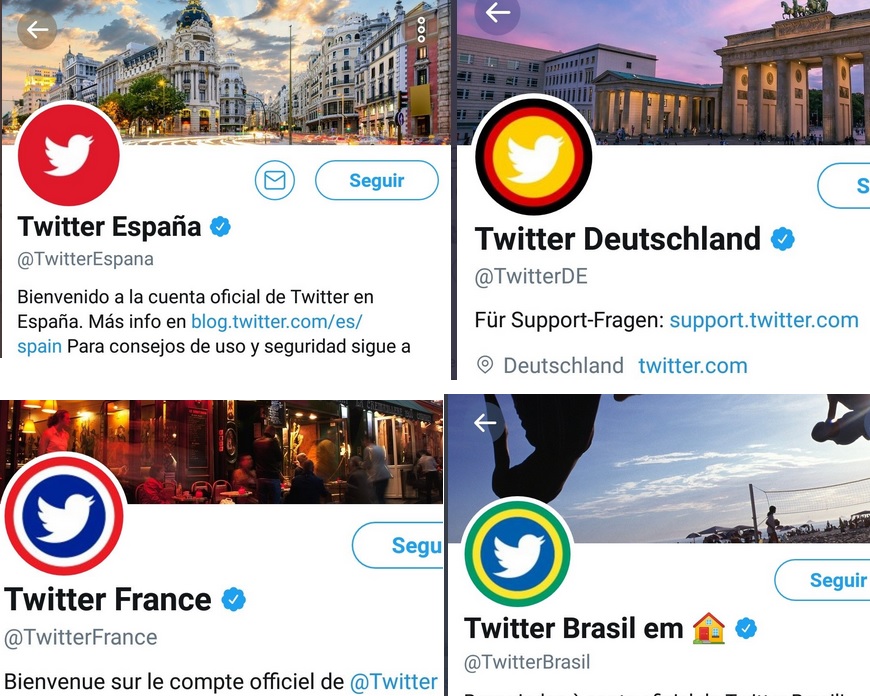
Task: Open blog.twitter.com/es/ link in España bio
Action: pos(277,322)
